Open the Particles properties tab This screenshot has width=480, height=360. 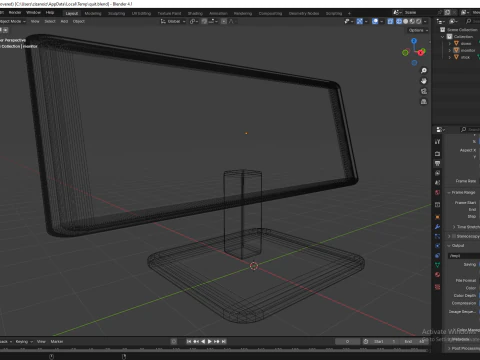click(x=438, y=236)
